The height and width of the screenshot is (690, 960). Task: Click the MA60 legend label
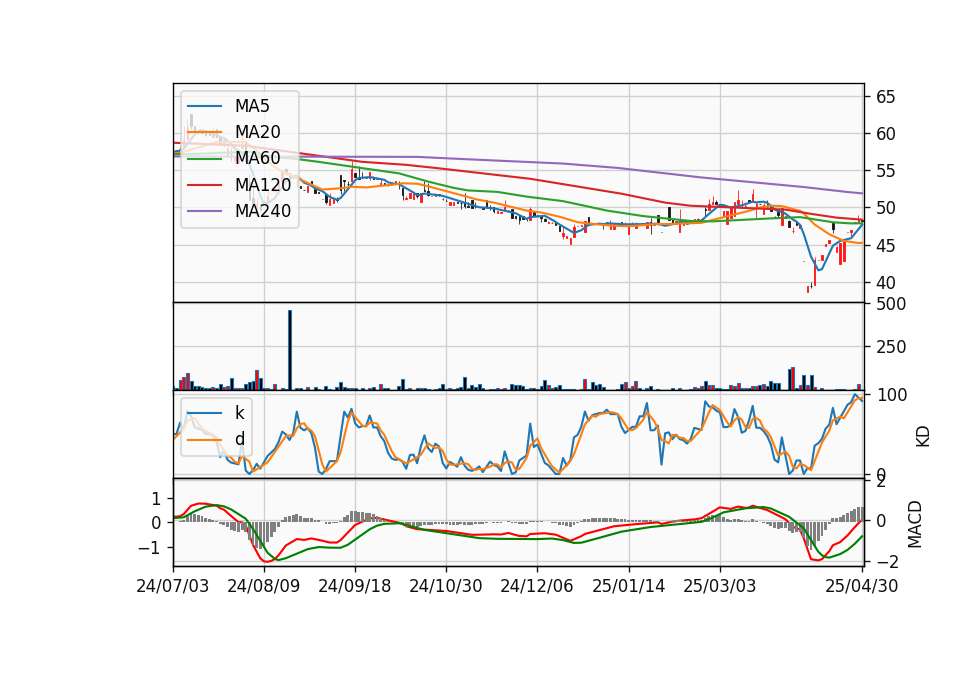coord(258,159)
